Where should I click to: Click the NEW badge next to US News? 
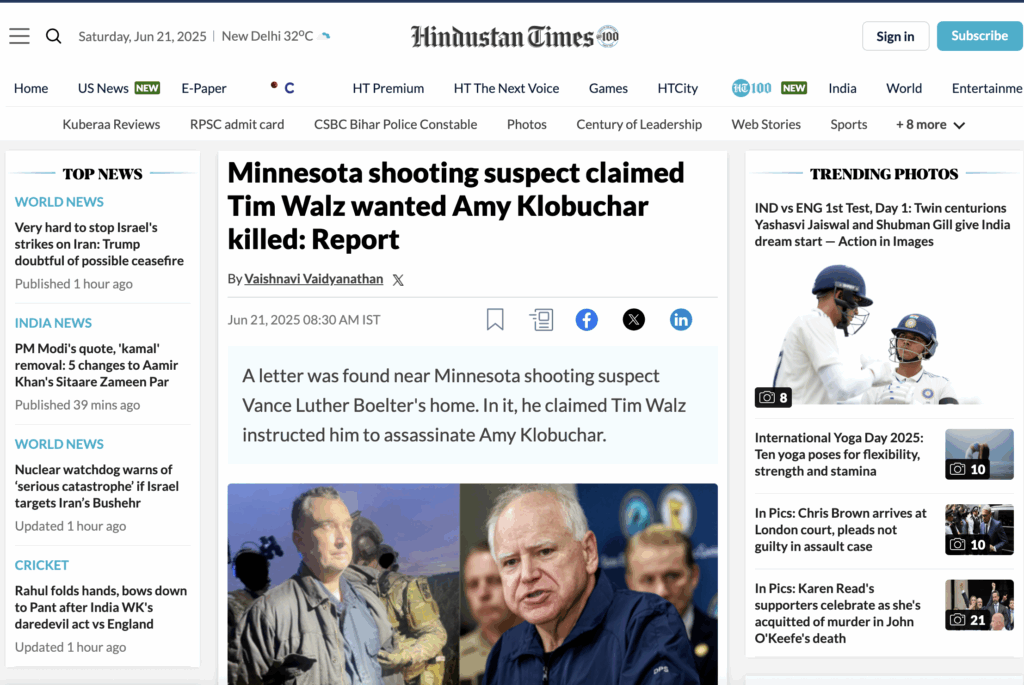[147, 88]
